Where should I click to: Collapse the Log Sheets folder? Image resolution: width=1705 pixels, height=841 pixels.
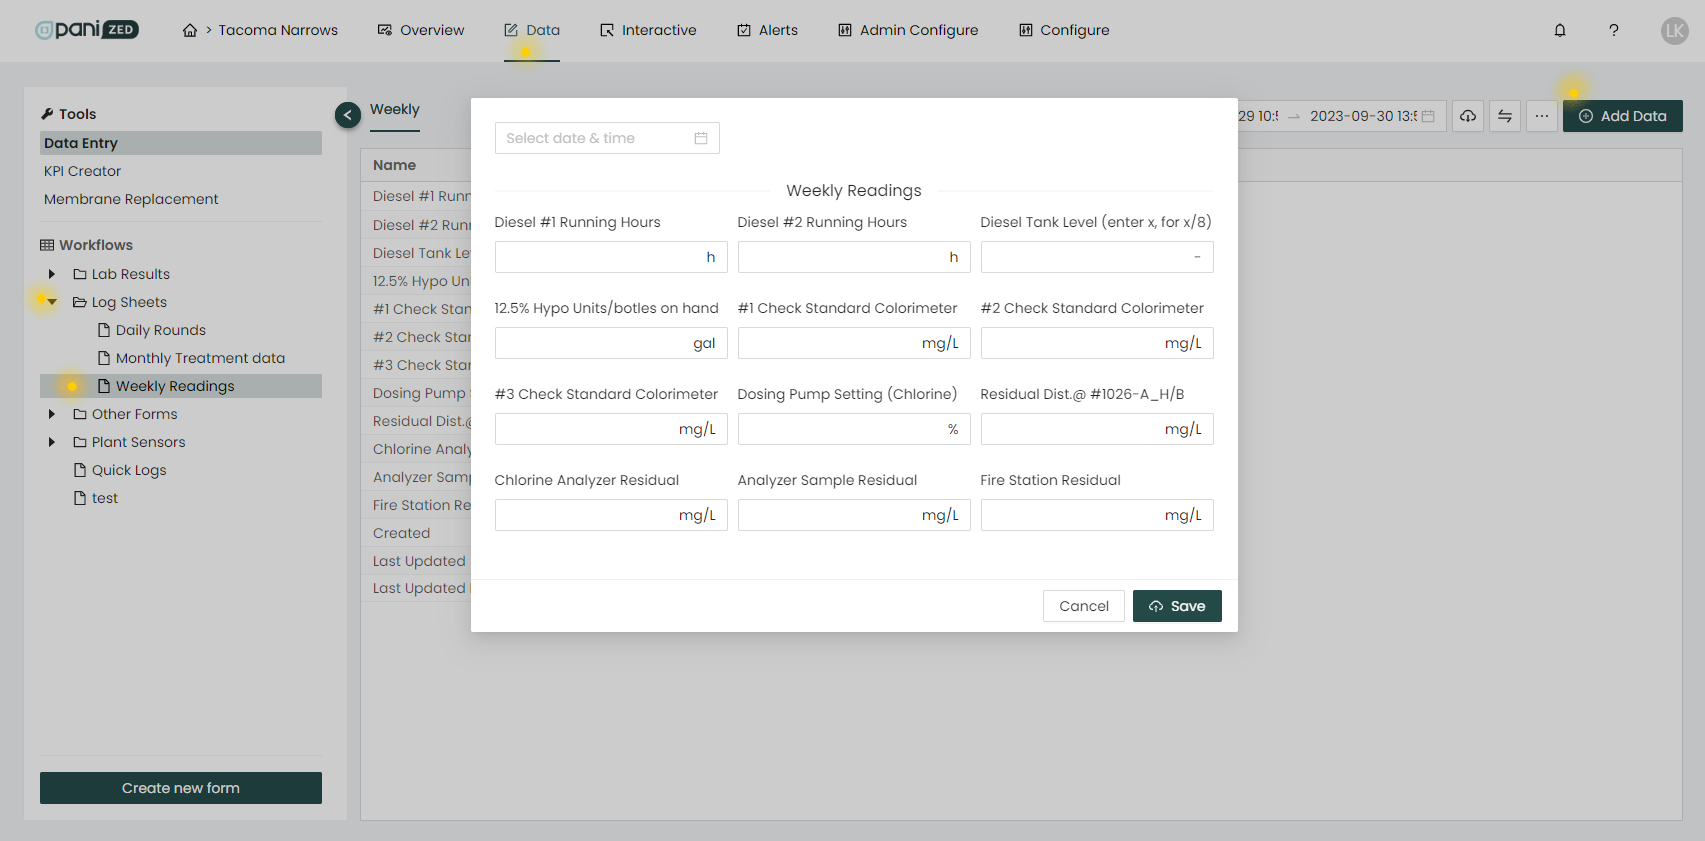pyautogui.click(x=52, y=302)
